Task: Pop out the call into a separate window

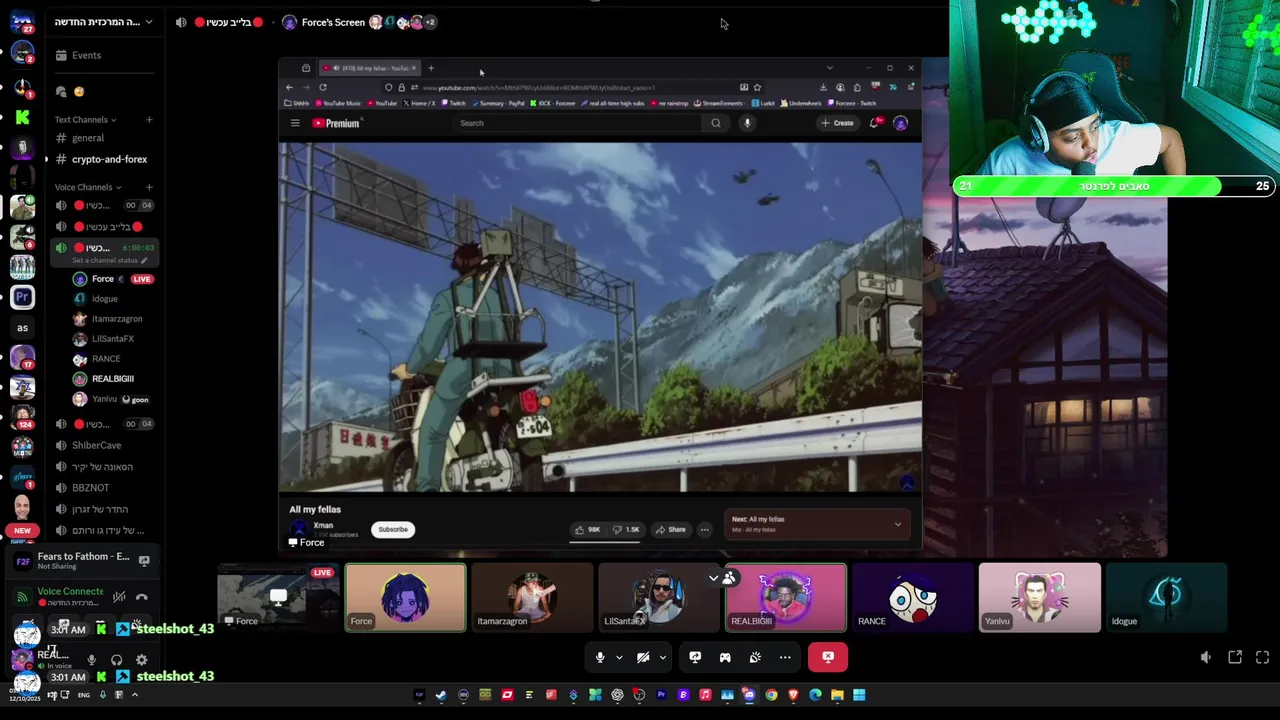Action: (x=1235, y=657)
